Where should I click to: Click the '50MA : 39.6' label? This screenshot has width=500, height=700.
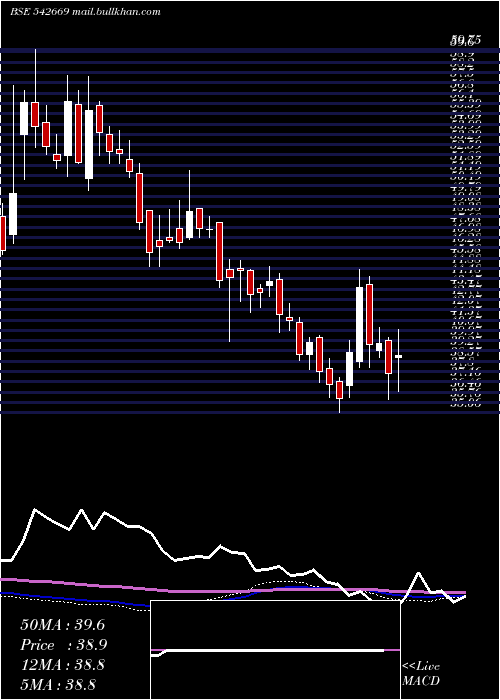pos(62,625)
